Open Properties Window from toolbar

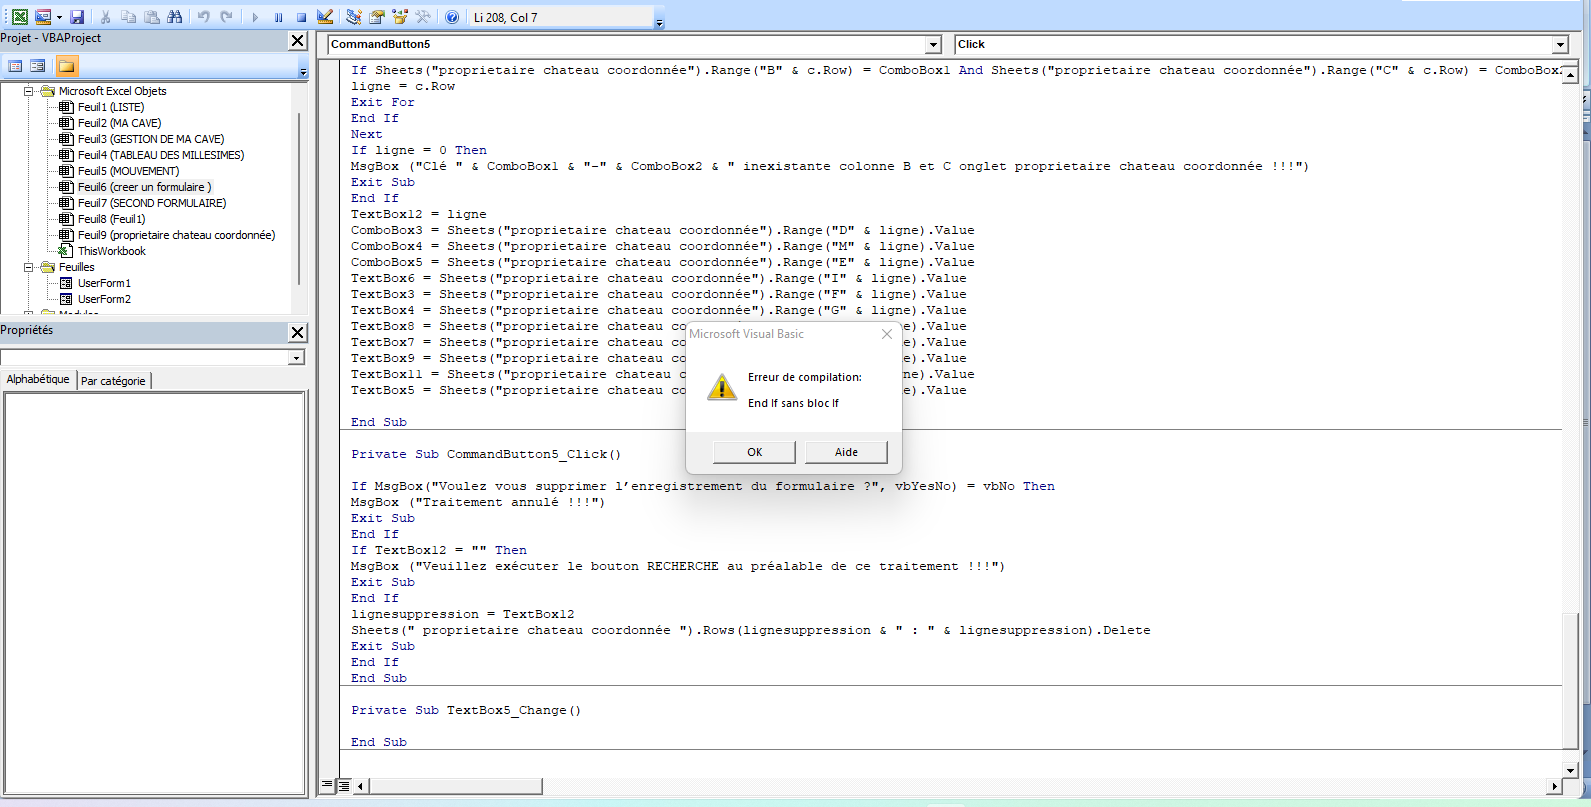[377, 17]
